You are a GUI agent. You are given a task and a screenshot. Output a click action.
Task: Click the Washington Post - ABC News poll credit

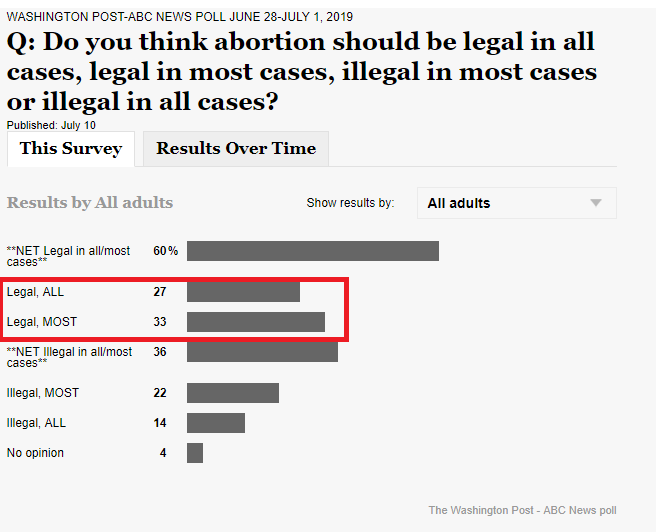[523, 511]
